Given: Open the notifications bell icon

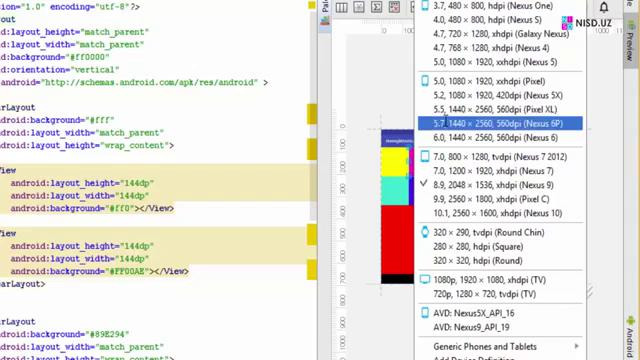Looking at the screenshot, I should (604, 7).
